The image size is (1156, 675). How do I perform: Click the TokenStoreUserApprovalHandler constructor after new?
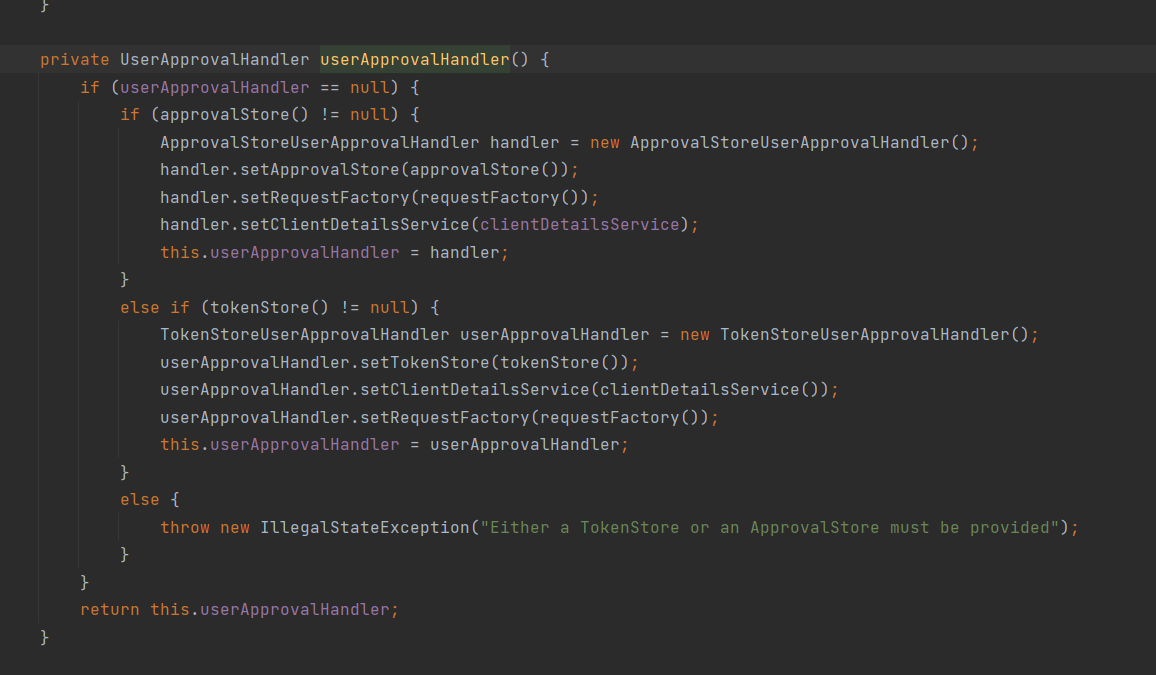click(x=864, y=334)
